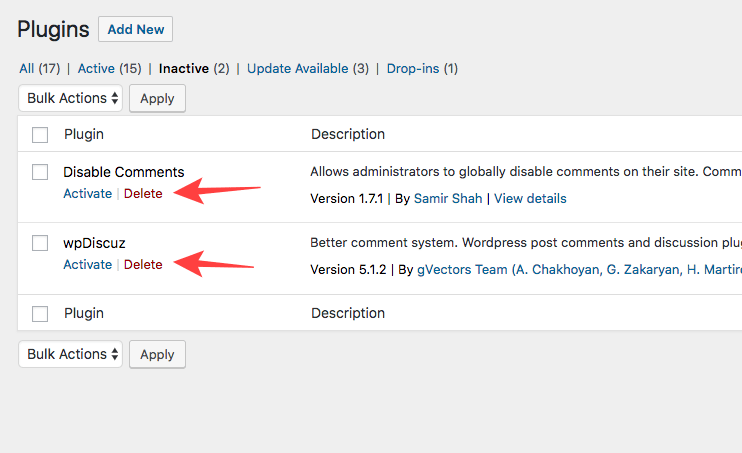This screenshot has height=453, width=742.
Task: Open View details for Disable Comments
Action: 530,198
